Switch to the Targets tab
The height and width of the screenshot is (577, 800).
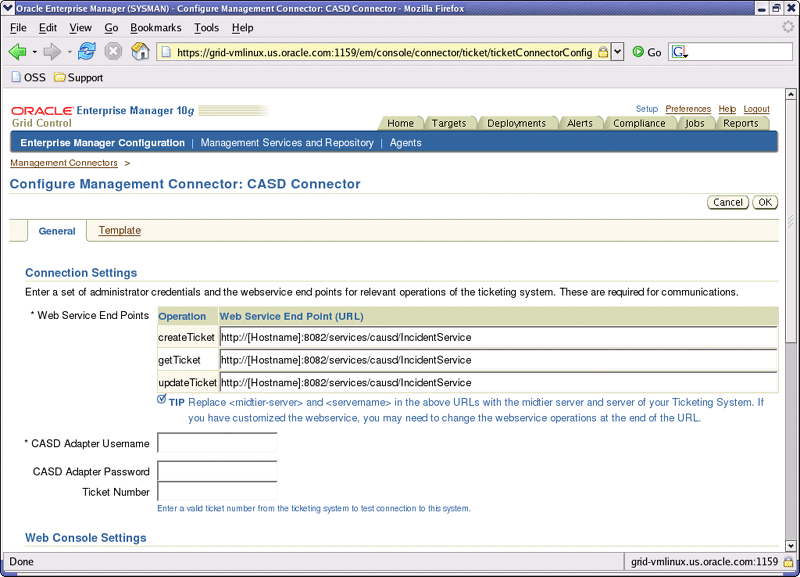pos(449,123)
